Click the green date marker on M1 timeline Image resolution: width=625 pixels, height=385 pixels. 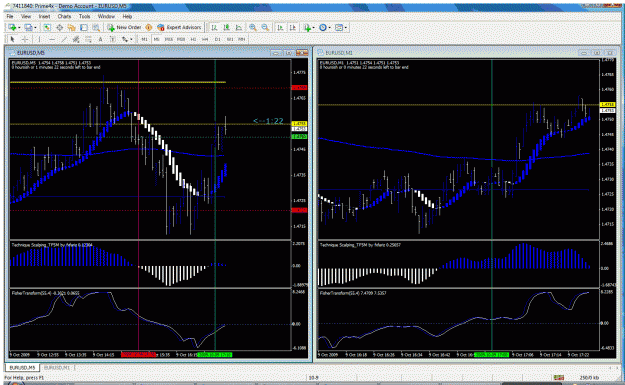492,354
